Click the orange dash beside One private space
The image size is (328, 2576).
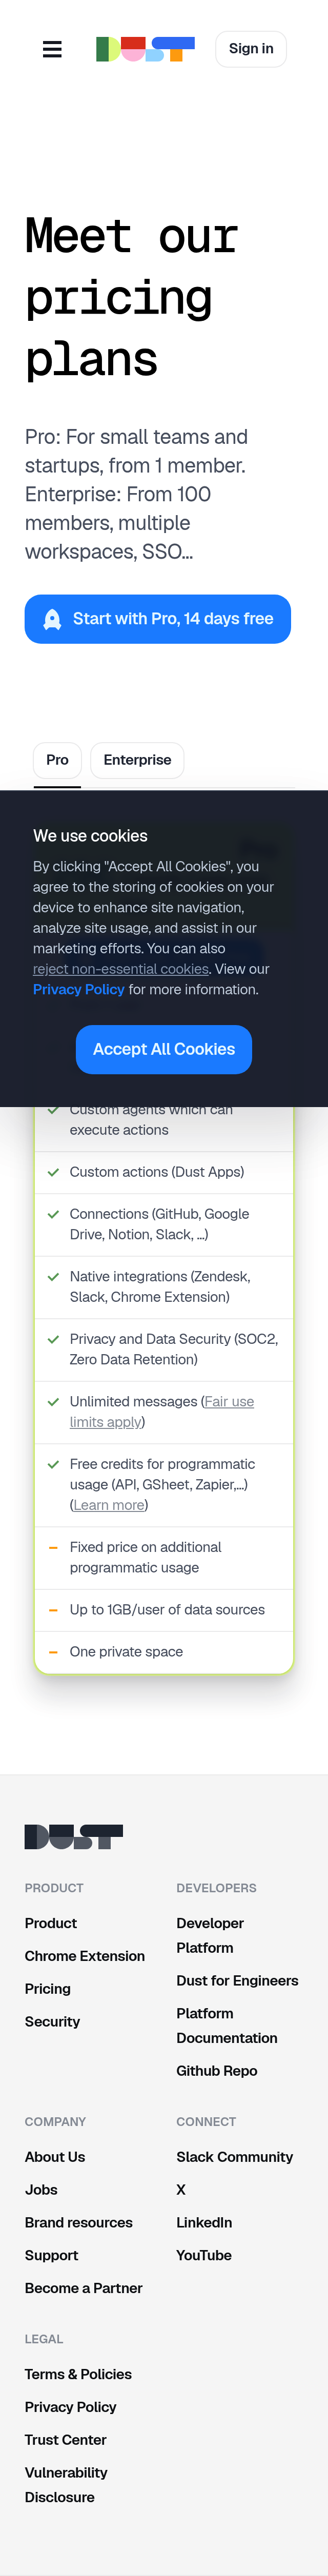(x=54, y=1652)
